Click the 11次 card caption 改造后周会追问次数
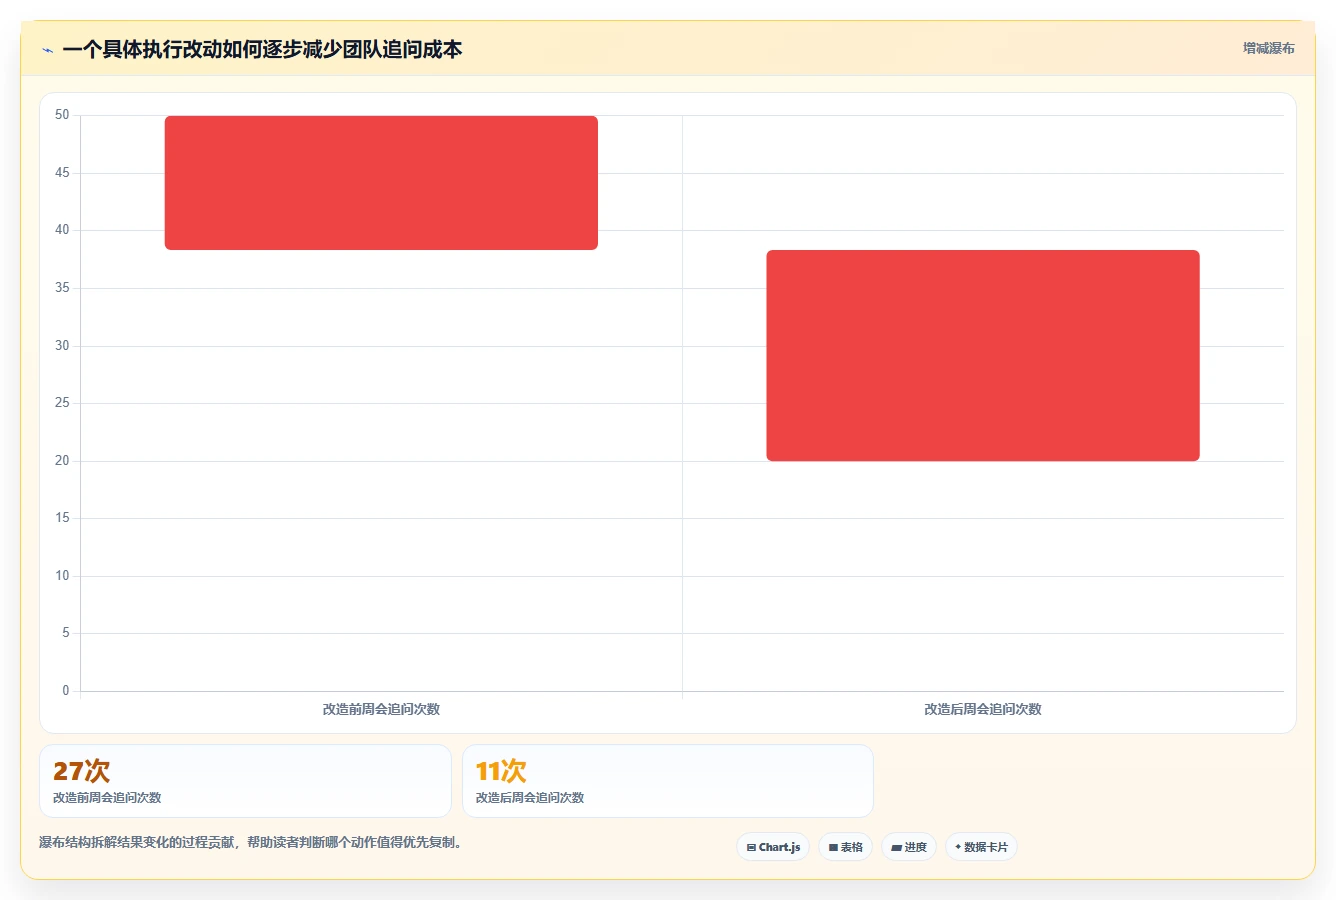 pos(530,798)
